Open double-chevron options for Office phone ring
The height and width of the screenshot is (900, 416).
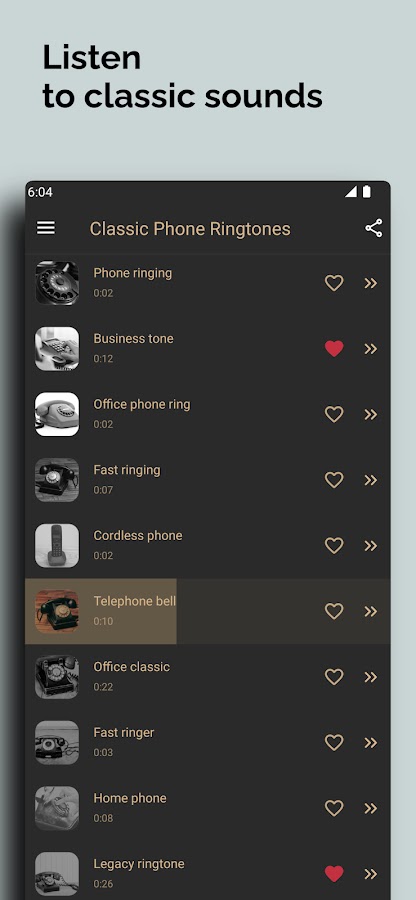(x=371, y=414)
